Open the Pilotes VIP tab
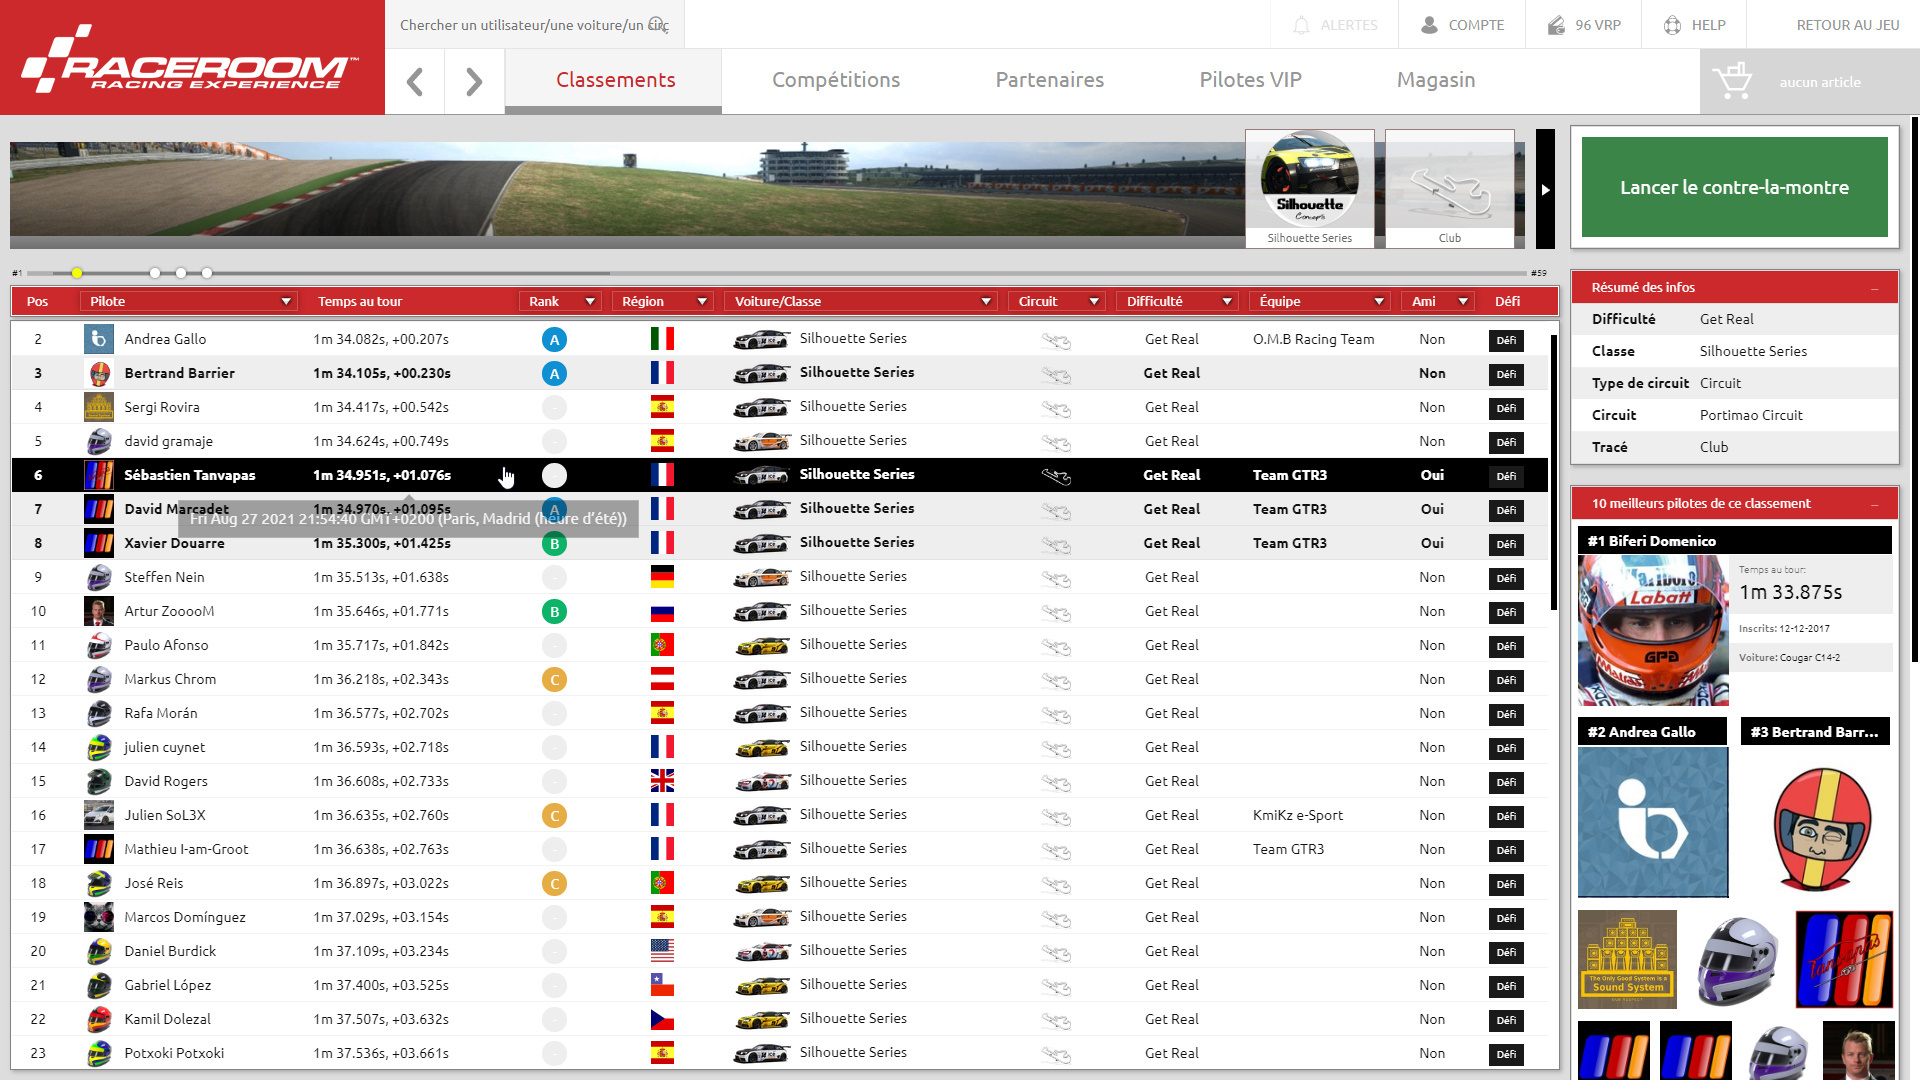Viewport: 1920px width, 1080px height. (1250, 80)
